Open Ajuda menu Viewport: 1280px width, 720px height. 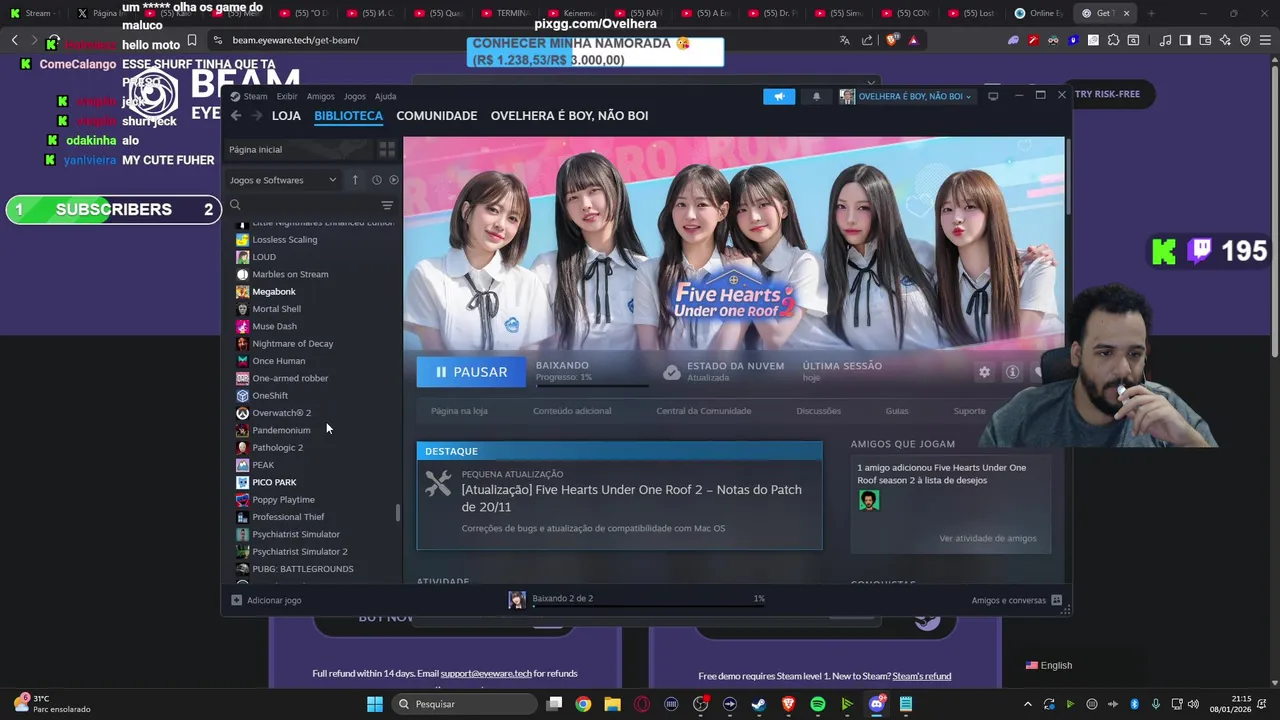pos(385,96)
